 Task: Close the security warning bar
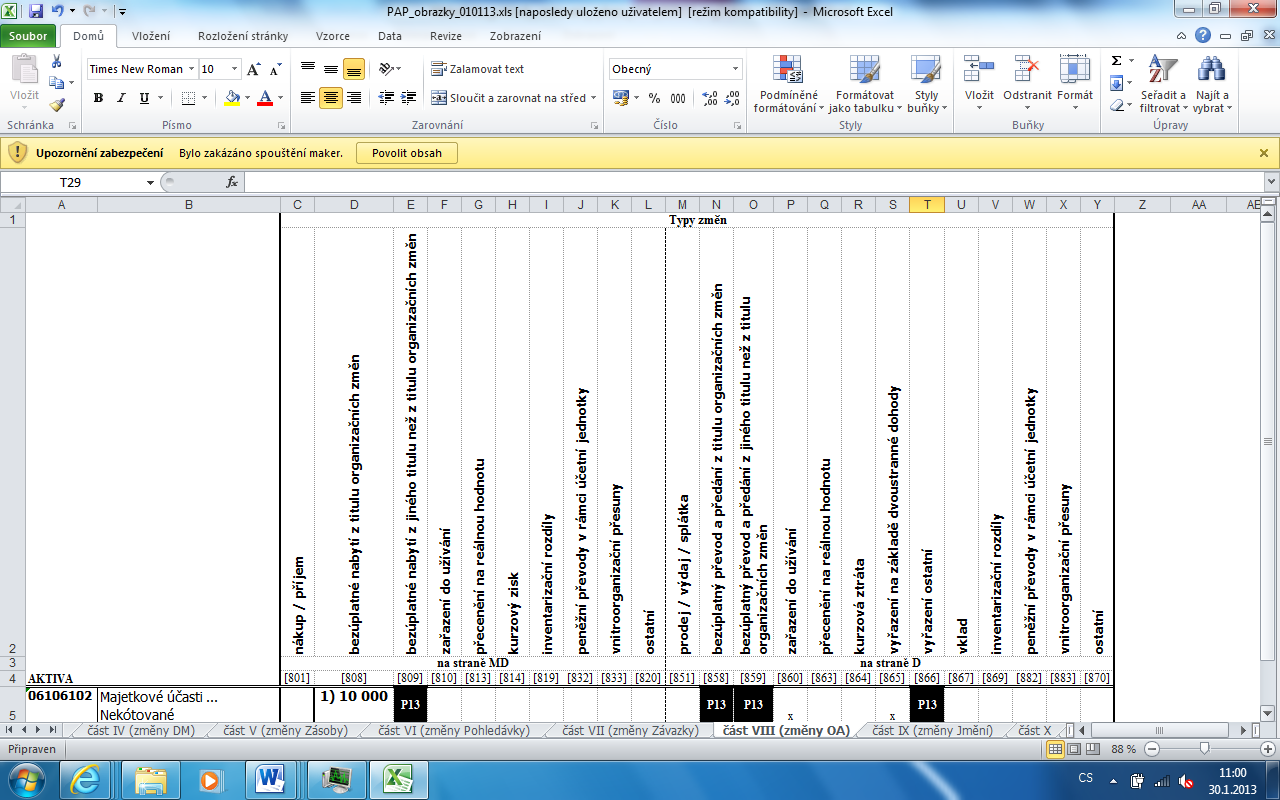(x=1264, y=153)
